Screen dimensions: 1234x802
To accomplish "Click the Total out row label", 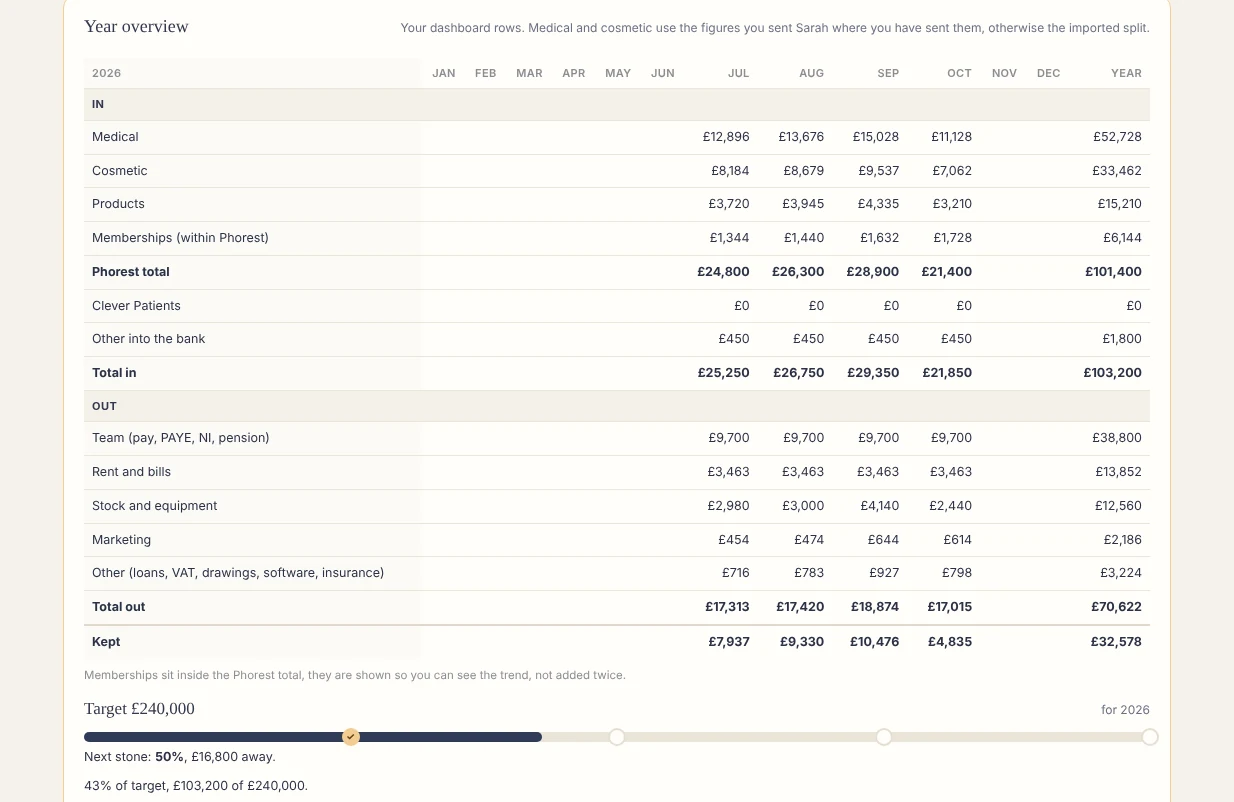I will click(119, 607).
